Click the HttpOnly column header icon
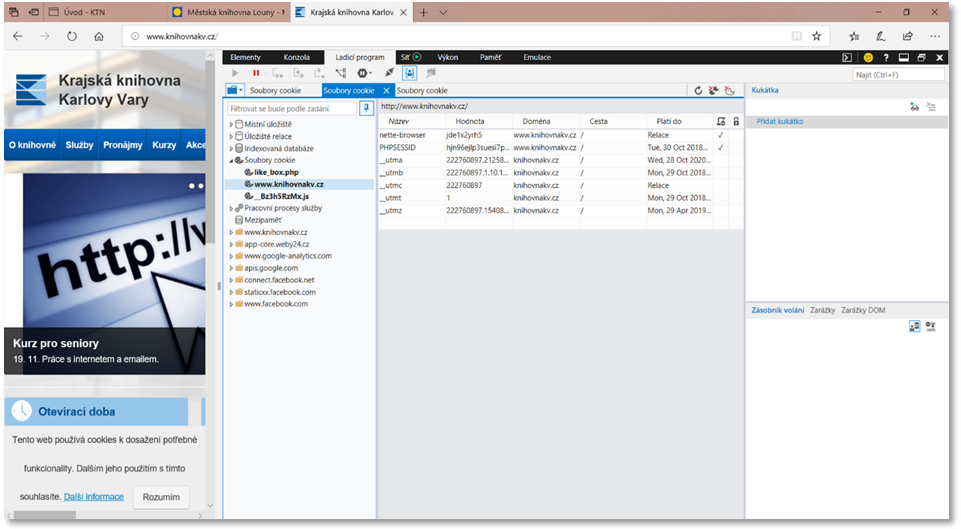The height and width of the screenshot is (529, 961). tap(721, 121)
